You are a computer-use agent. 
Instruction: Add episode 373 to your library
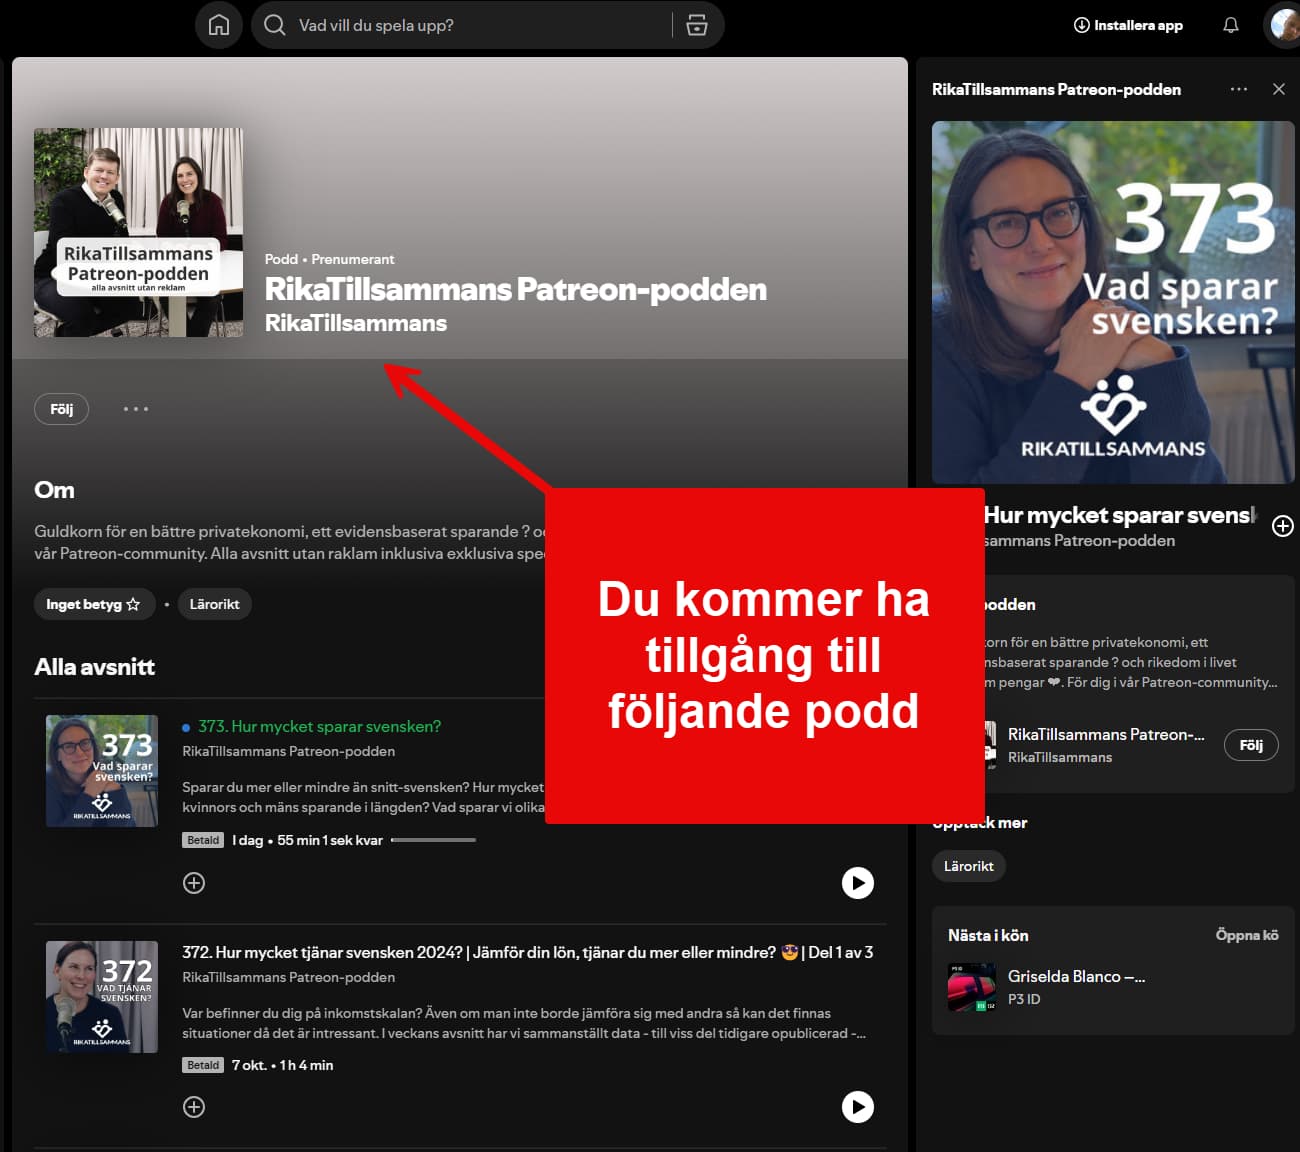[194, 883]
